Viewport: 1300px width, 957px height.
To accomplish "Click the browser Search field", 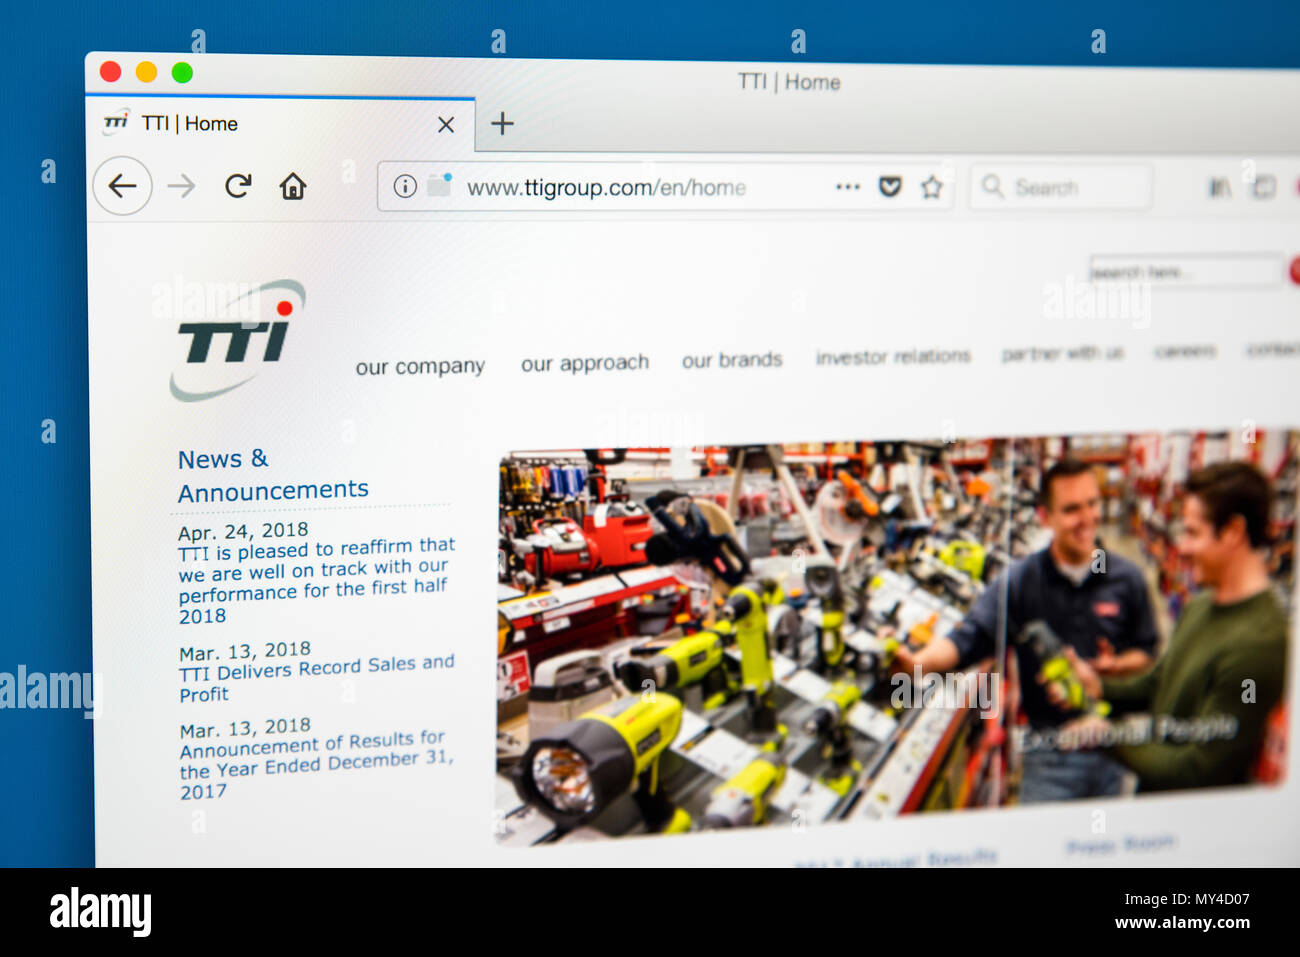I will pyautogui.click(x=1061, y=187).
